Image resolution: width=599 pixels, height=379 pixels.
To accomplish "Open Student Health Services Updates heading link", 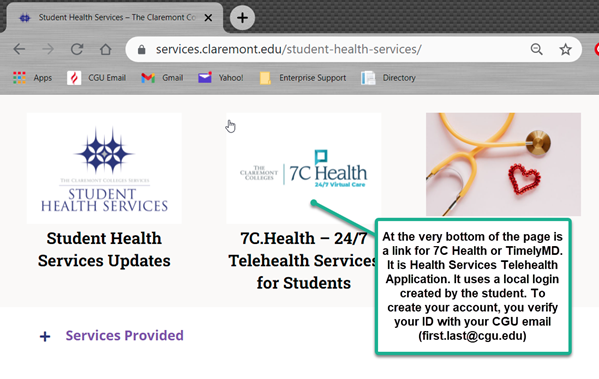I will click(104, 249).
